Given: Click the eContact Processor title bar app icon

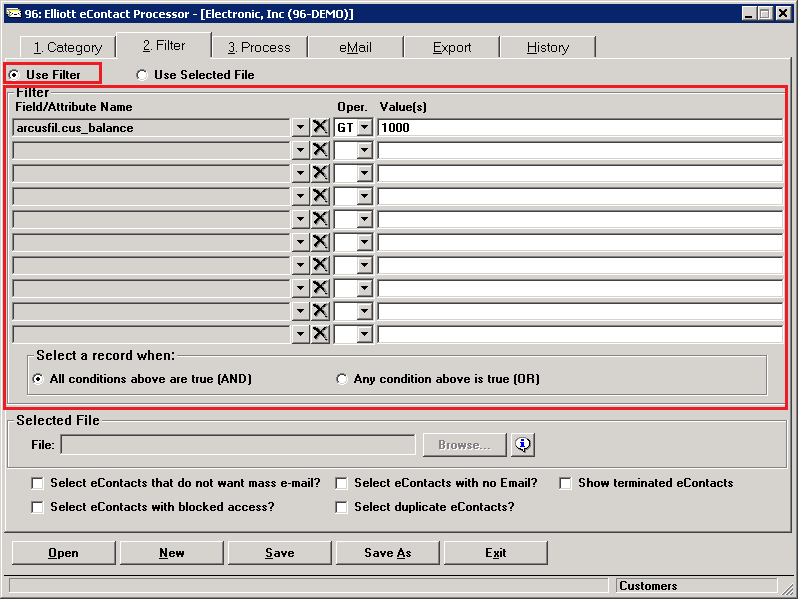Looking at the screenshot, I should pos(13,13).
